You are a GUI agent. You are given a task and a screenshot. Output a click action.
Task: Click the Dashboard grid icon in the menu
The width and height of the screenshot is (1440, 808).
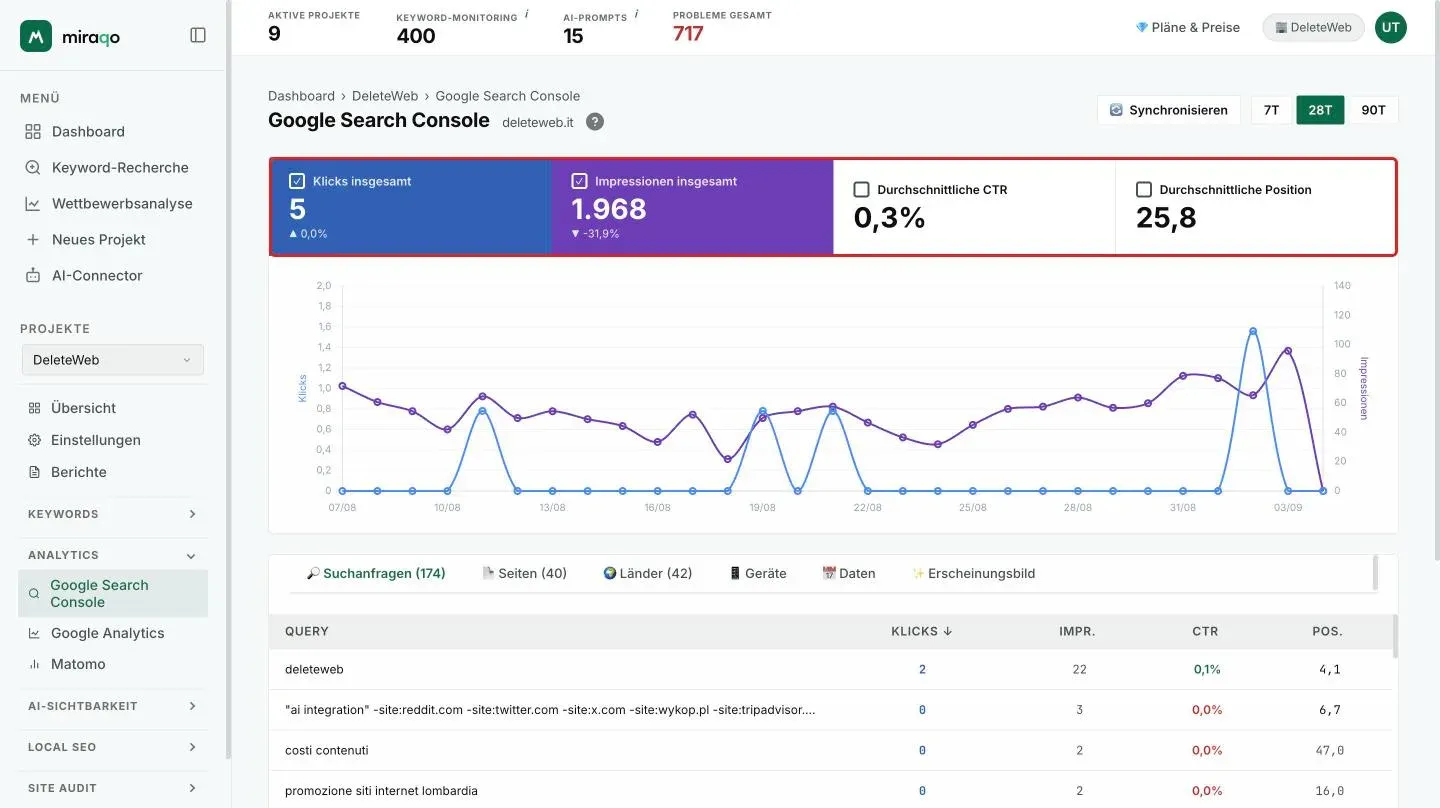tap(33, 132)
